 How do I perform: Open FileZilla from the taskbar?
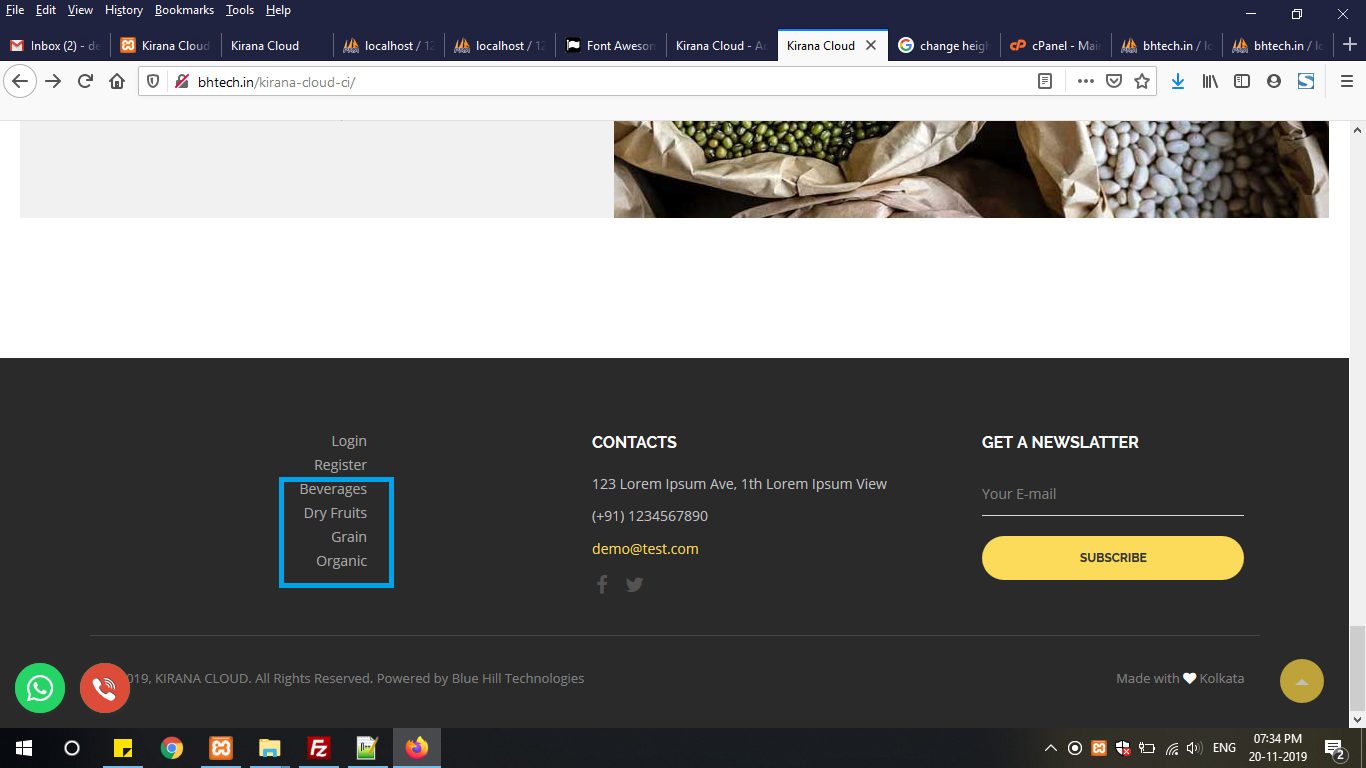click(x=319, y=748)
